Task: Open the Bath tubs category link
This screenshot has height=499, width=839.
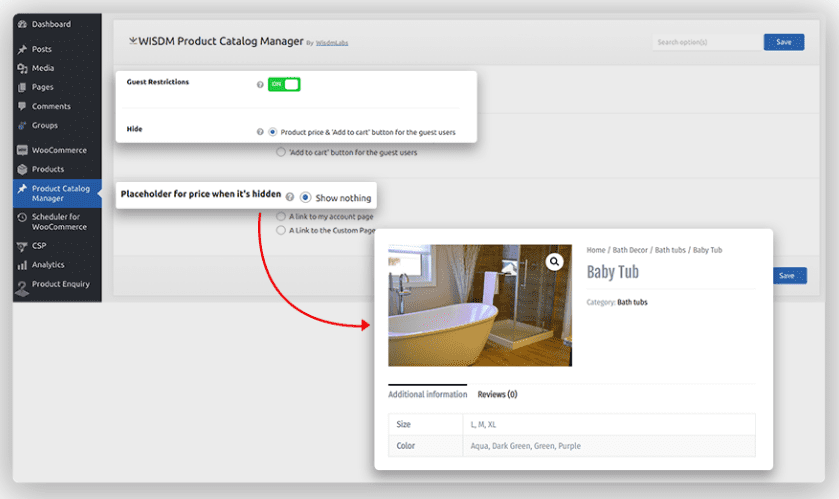Action: click(632, 302)
